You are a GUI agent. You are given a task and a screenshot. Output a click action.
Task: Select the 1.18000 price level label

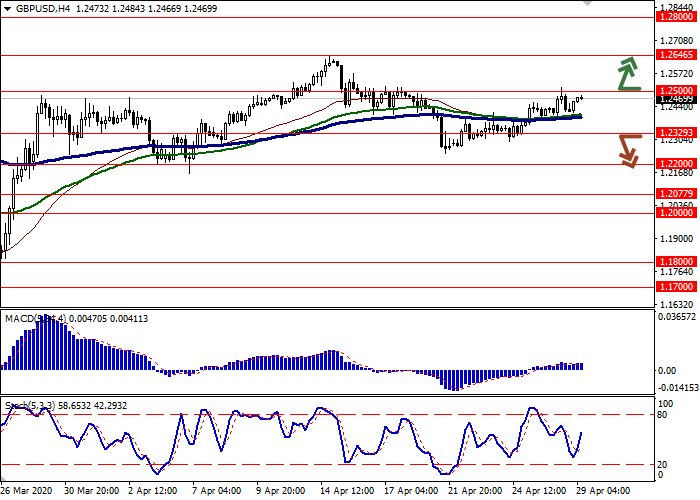pyautogui.click(x=677, y=262)
